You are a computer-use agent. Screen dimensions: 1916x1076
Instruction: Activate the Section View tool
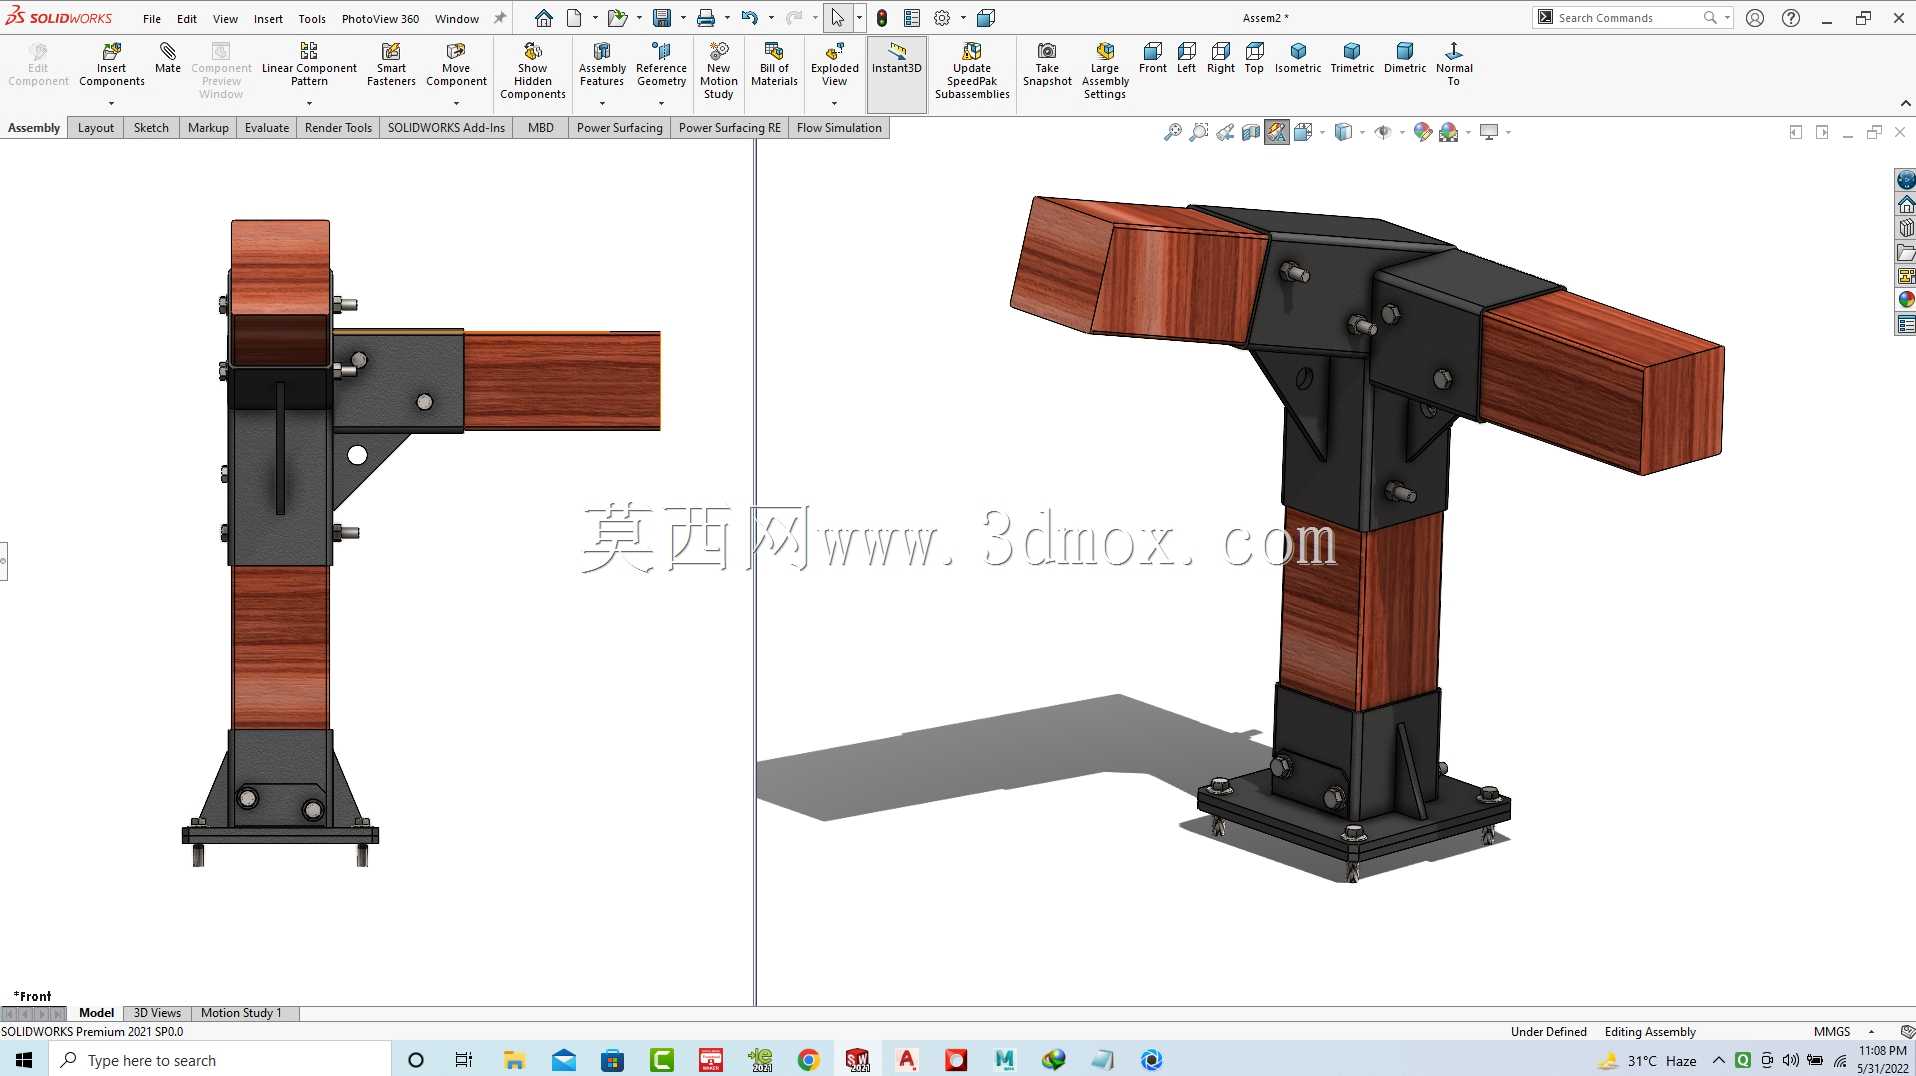1251,132
